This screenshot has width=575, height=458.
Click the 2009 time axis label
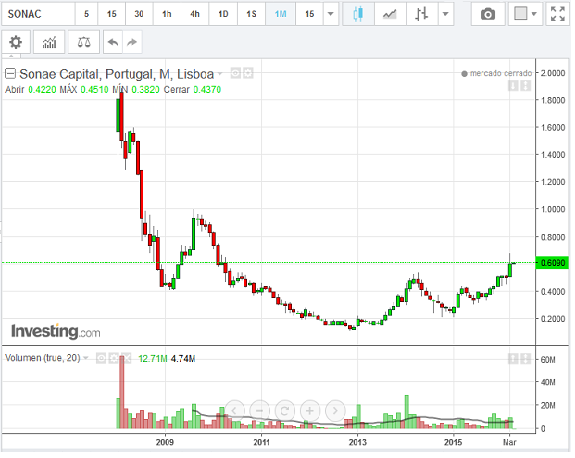165,442
